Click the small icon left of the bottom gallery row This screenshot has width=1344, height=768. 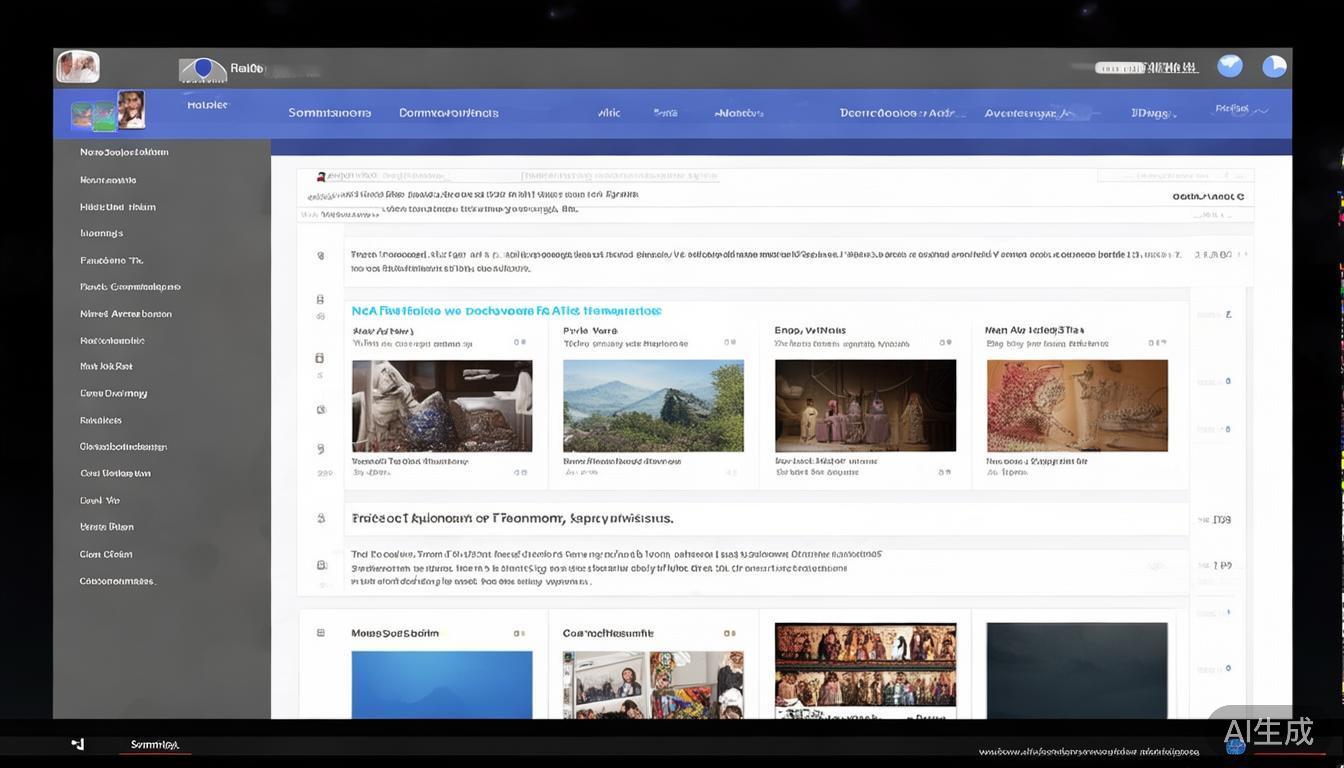click(x=321, y=633)
